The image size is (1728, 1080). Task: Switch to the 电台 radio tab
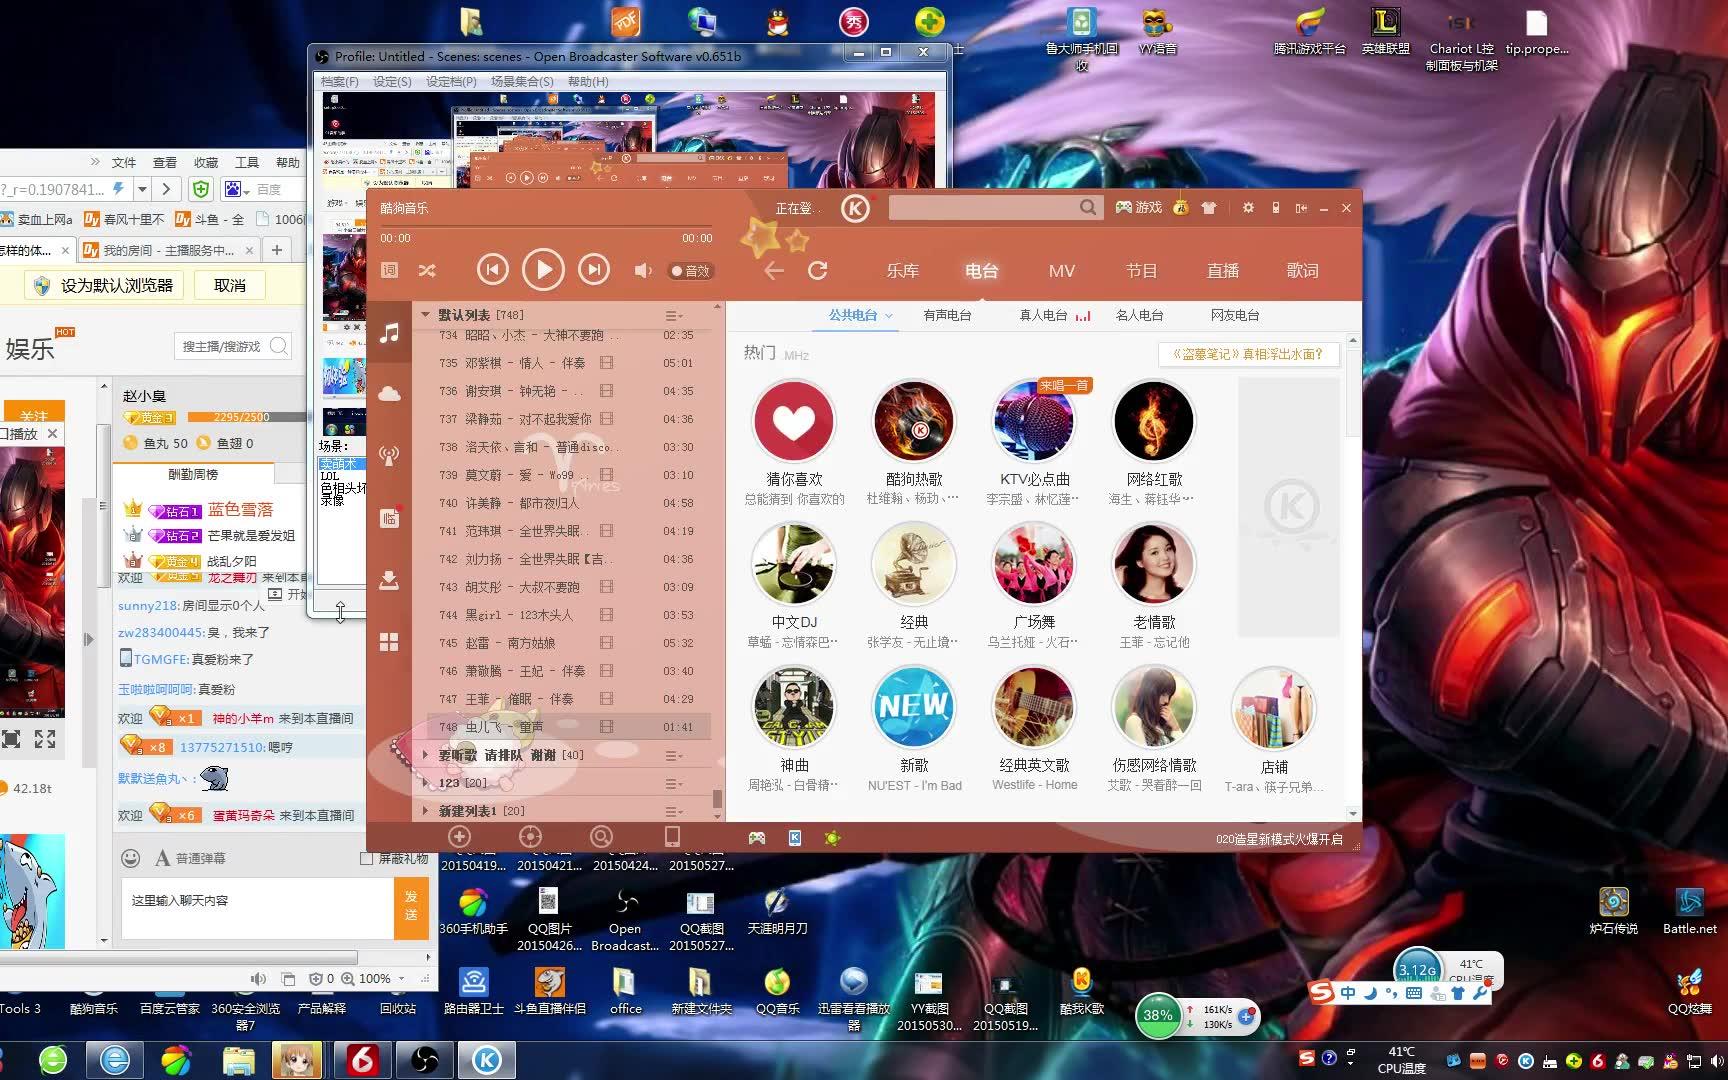[981, 271]
